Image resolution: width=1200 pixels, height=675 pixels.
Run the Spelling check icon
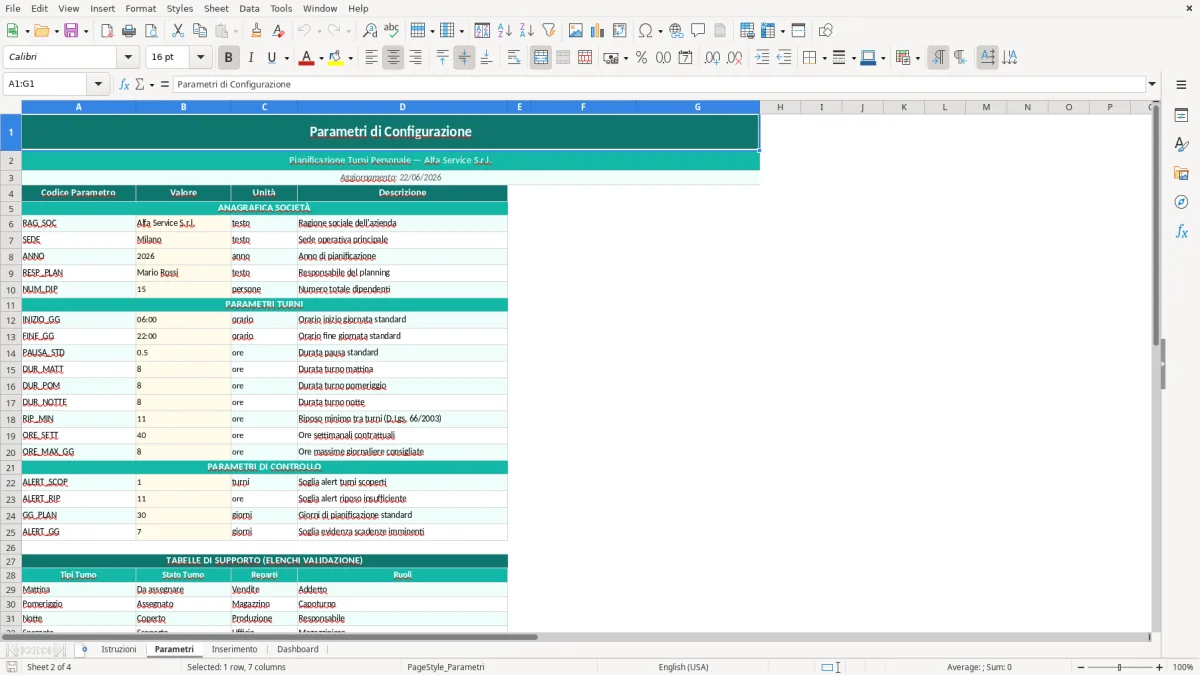click(391, 31)
